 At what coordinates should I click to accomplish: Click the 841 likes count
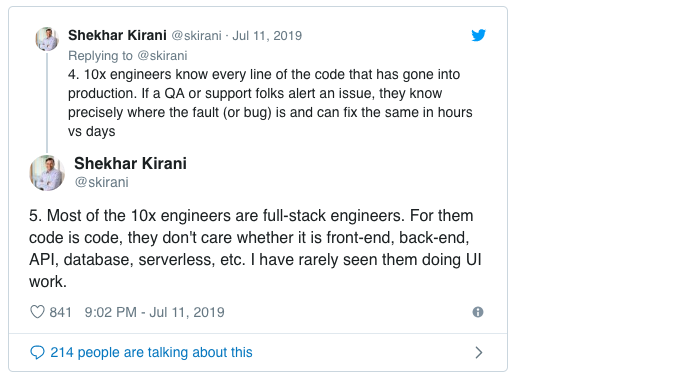(60, 312)
